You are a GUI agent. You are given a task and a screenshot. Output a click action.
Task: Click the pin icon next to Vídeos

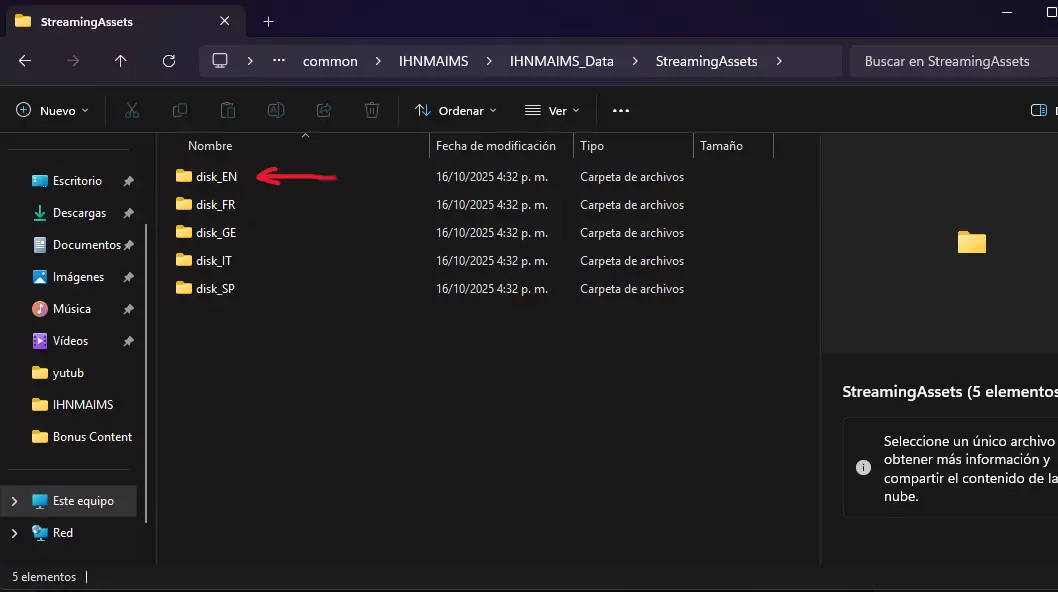click(x=128, y=342)
